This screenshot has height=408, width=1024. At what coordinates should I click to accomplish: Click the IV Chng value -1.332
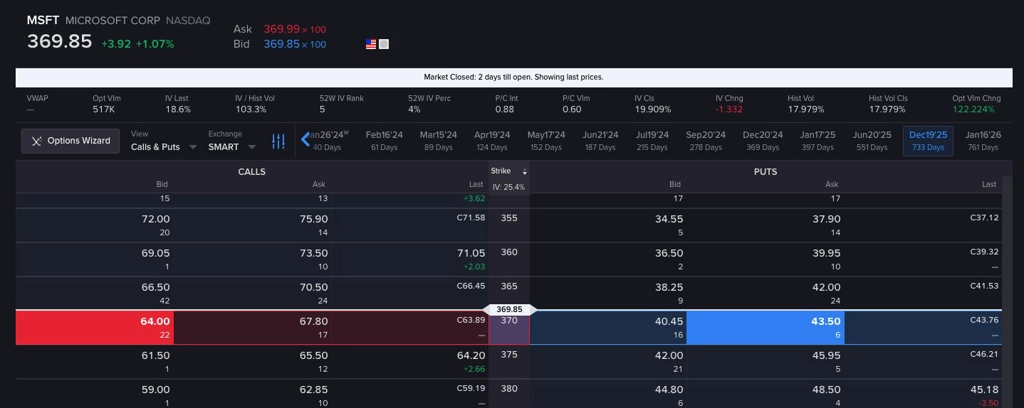pos(729,109)
